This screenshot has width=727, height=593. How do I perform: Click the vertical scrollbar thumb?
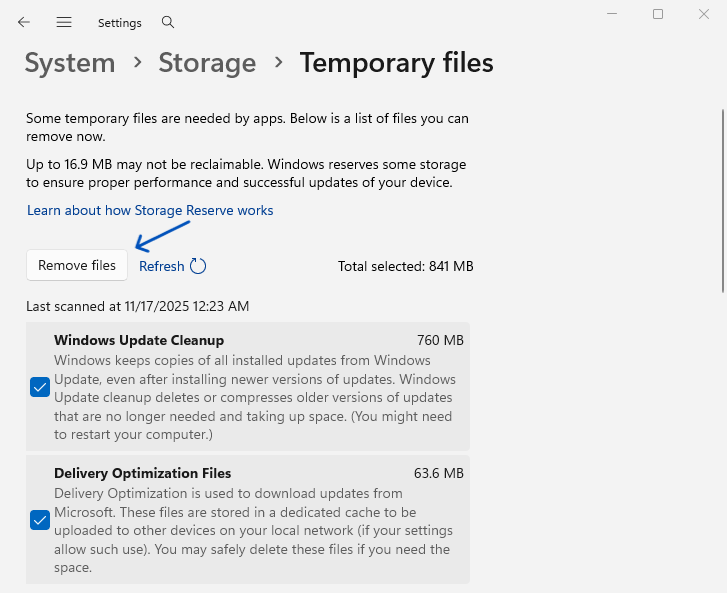[x=722, y=201]
